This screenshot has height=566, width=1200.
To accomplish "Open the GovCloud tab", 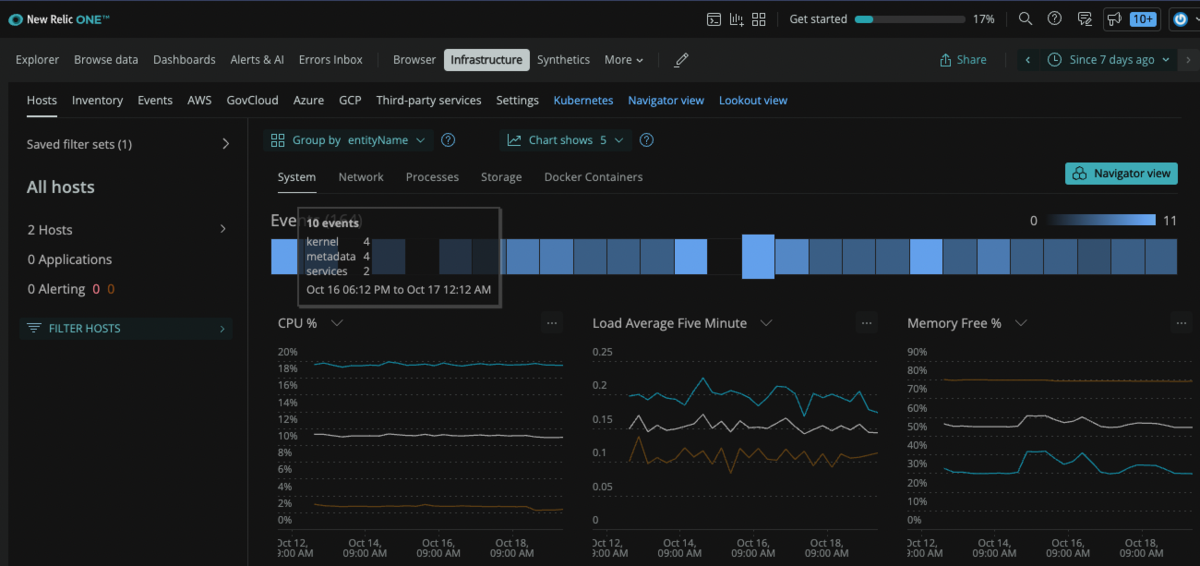I will 253,100.
